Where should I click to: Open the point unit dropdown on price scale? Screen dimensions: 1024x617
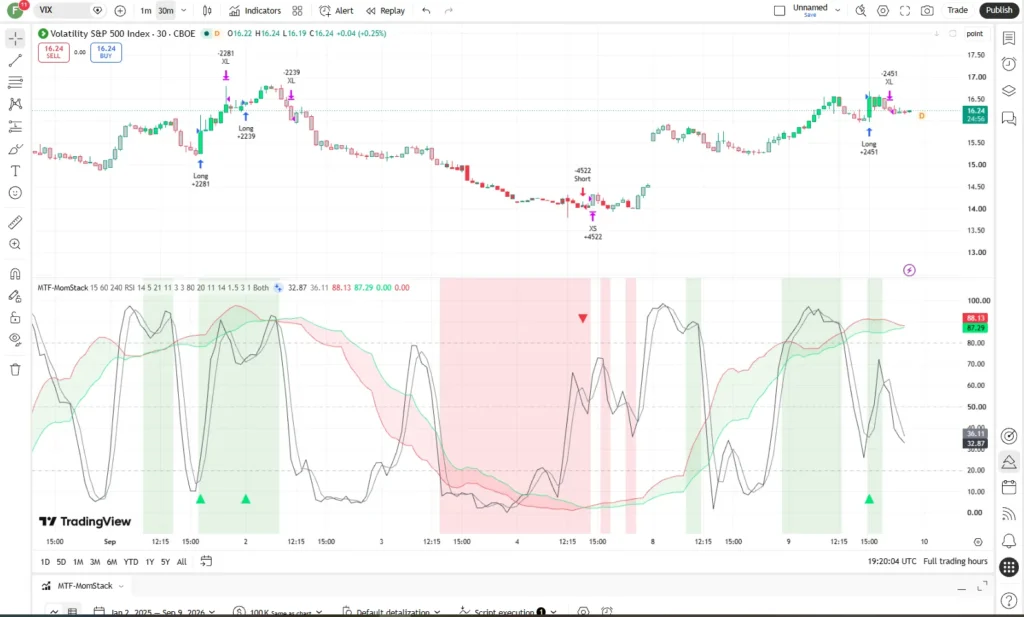click(x=974, y=33)
